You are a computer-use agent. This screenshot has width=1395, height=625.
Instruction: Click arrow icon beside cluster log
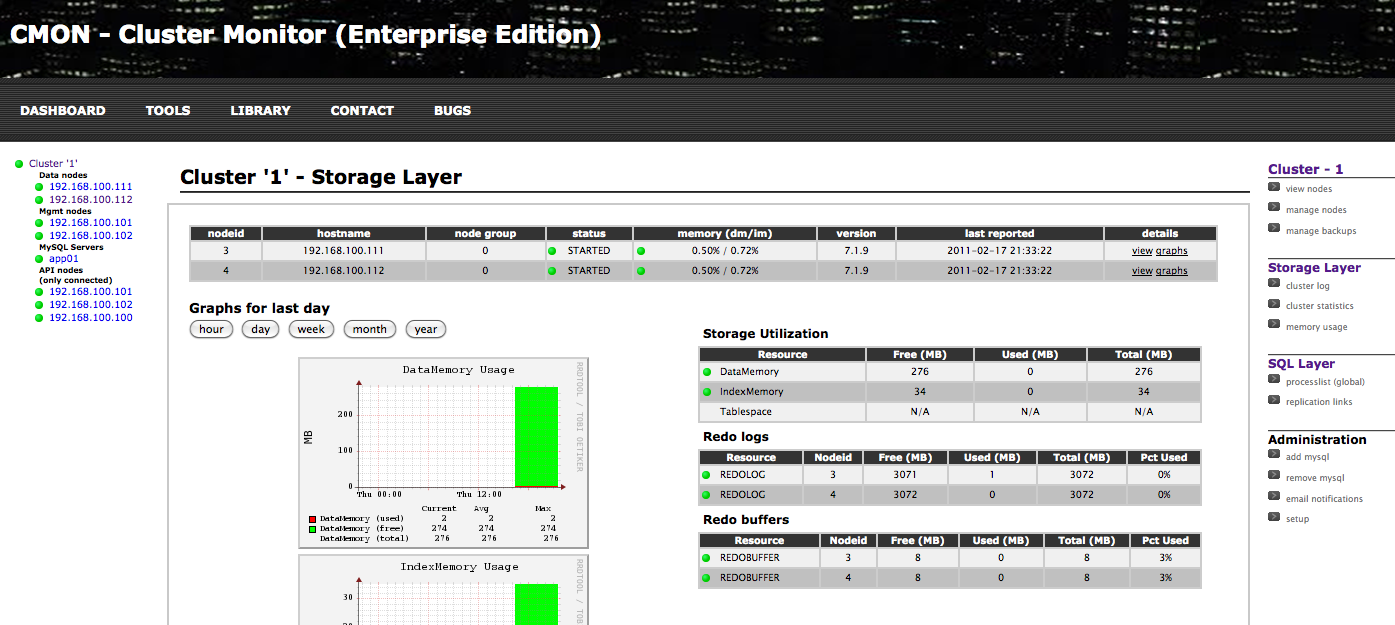(x=1274, y=284)
